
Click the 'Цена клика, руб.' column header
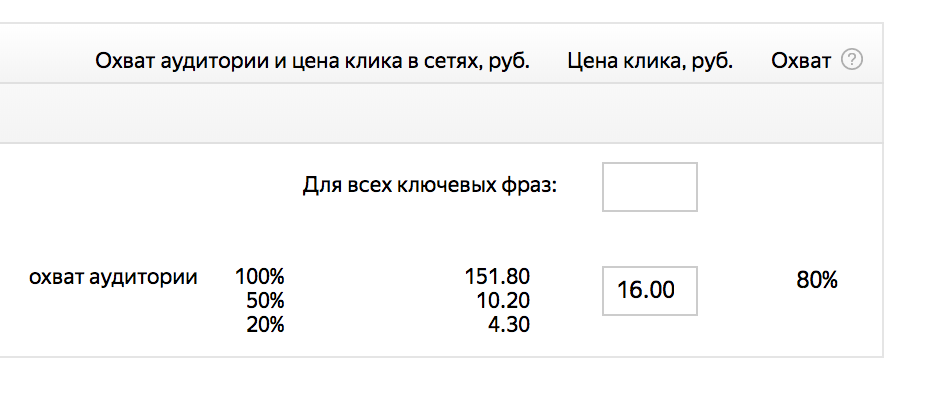click(650, 61)
